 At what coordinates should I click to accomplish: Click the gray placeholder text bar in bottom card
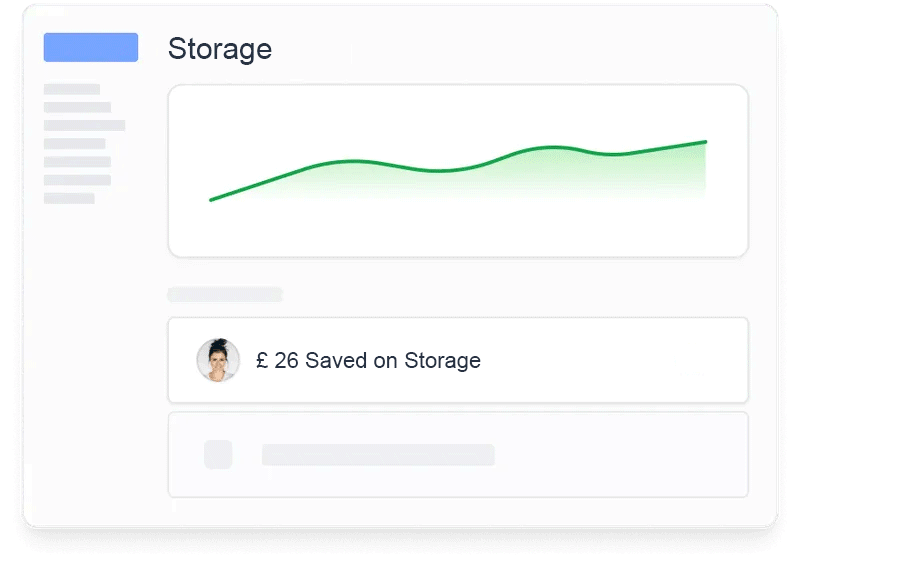(378, 455)
